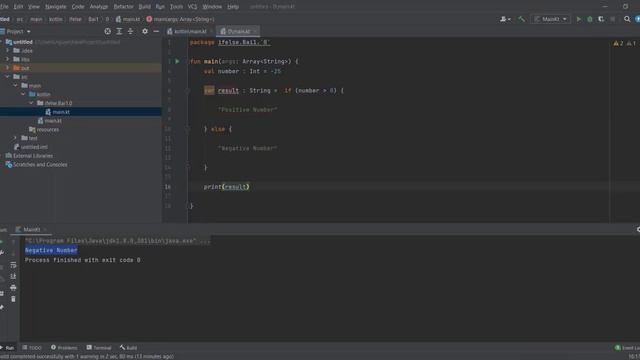Screen dimensions: 640x360
Task: Expand the .idea folder in the tree
Action: point(7,50)
